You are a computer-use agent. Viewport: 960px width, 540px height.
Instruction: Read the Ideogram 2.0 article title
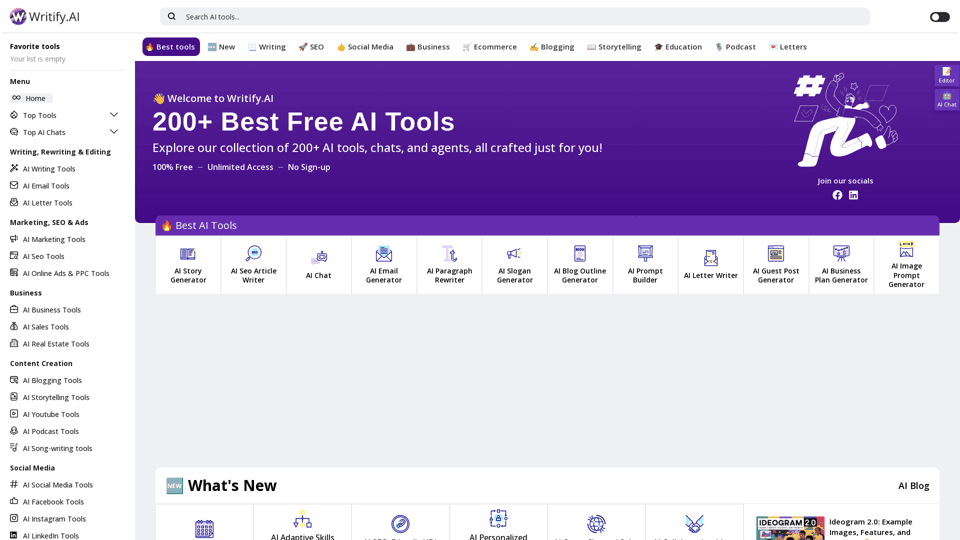[x=871, y=527]
